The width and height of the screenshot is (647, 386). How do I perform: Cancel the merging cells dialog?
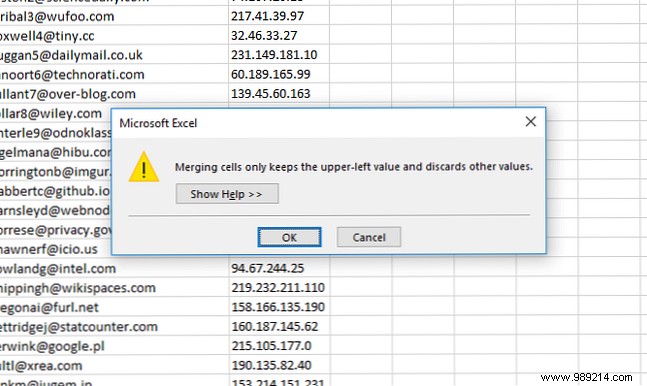(x=368, y=237)
